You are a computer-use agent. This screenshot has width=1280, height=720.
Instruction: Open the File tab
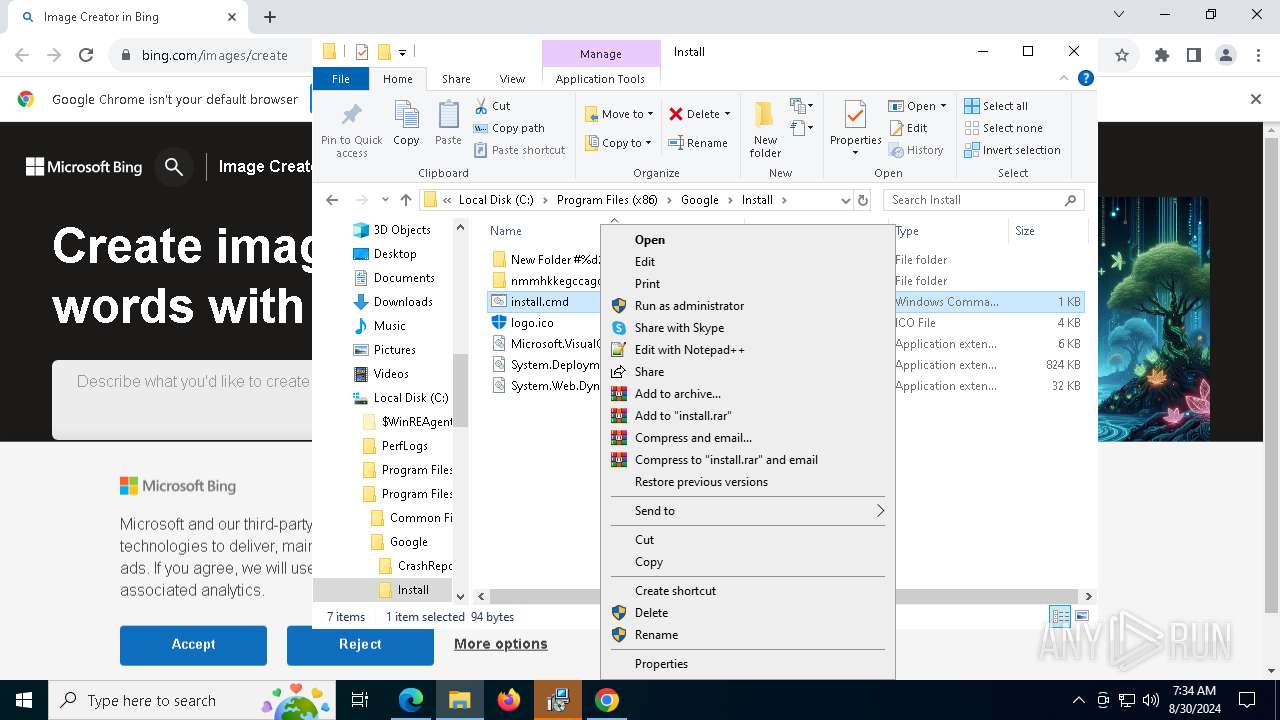point(341,79)
